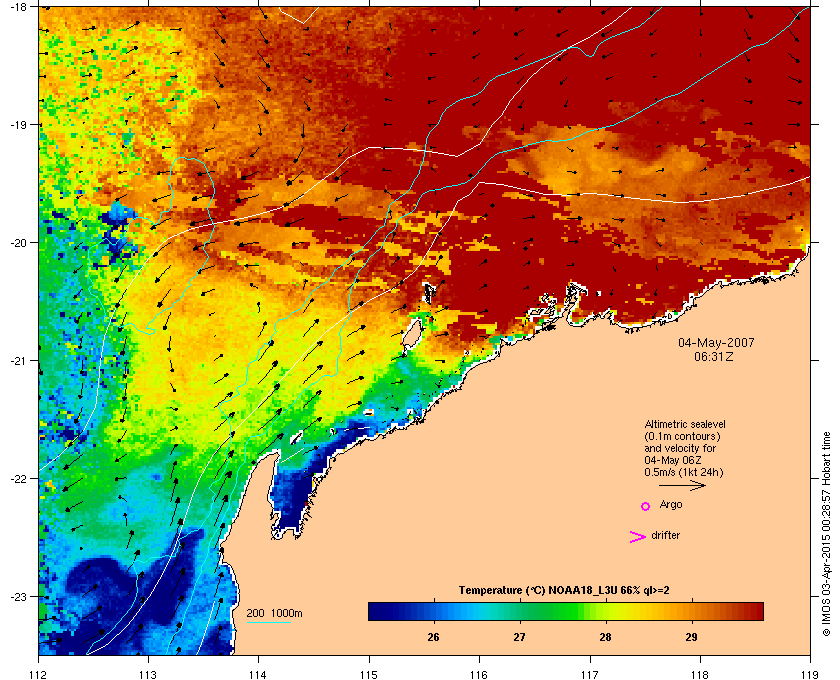Click the '200 1000m' isobath label
Image resolution: width=840 pixels, height=680 pixels.
(274, 613)
